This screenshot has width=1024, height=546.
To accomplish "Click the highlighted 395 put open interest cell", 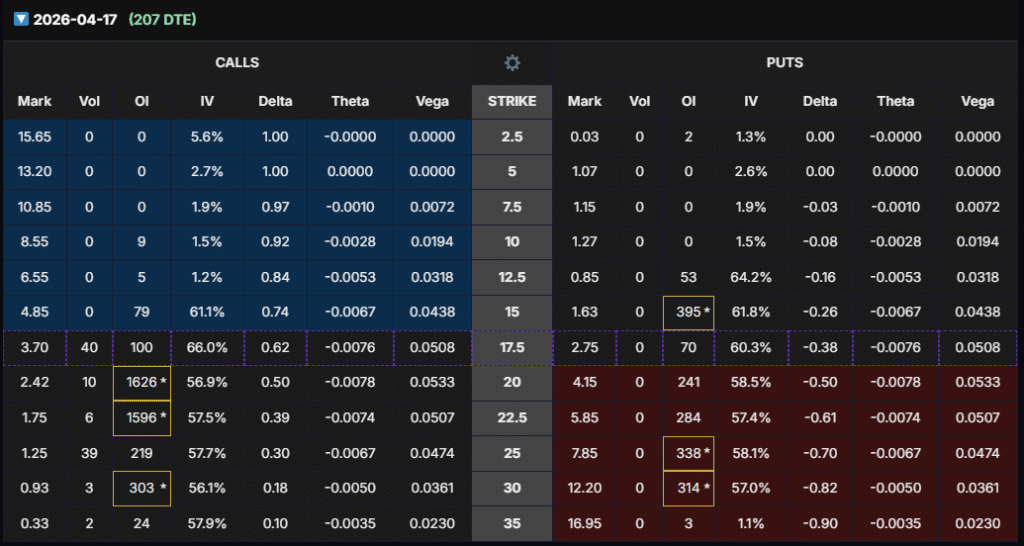I will [x=688, y=312].
